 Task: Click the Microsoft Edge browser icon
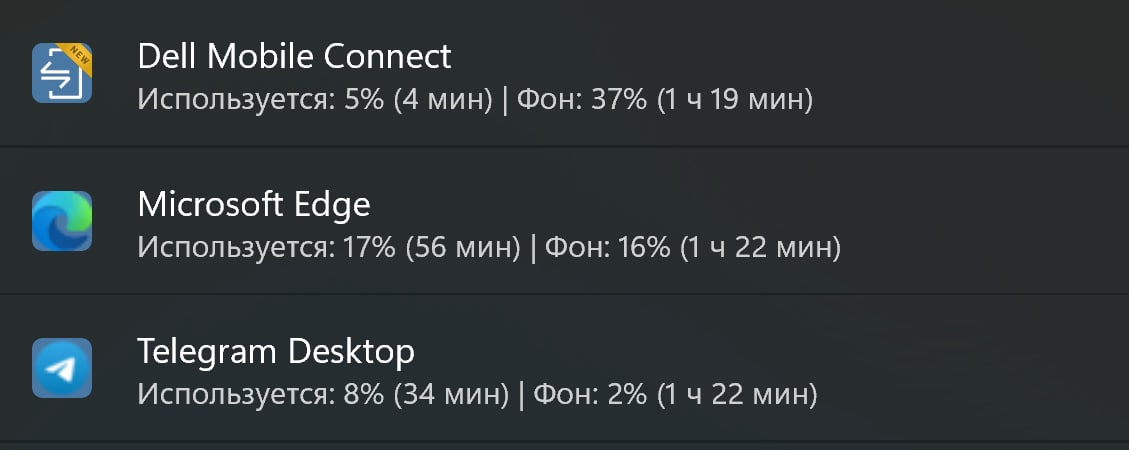[62, 221]
